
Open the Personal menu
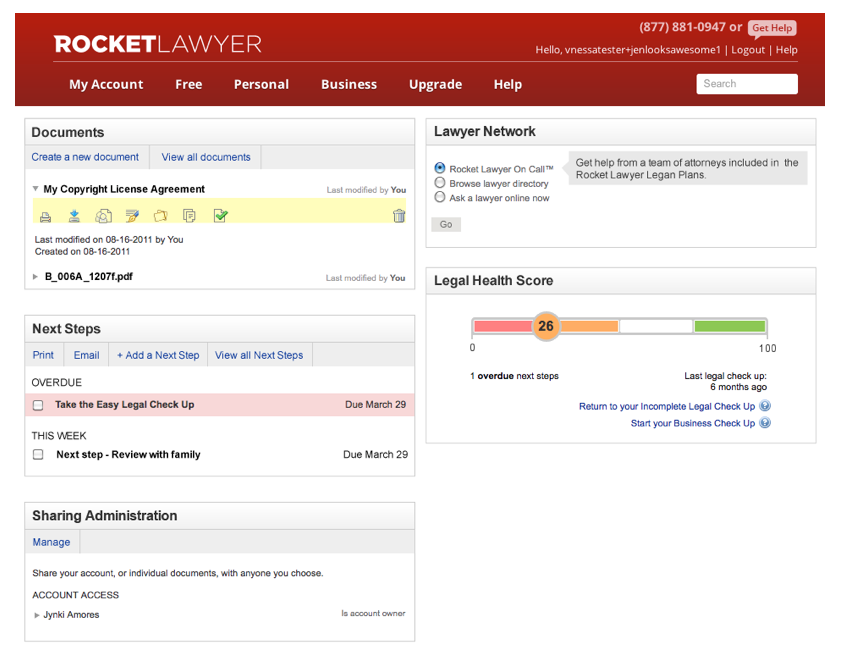tap(261, 85)
